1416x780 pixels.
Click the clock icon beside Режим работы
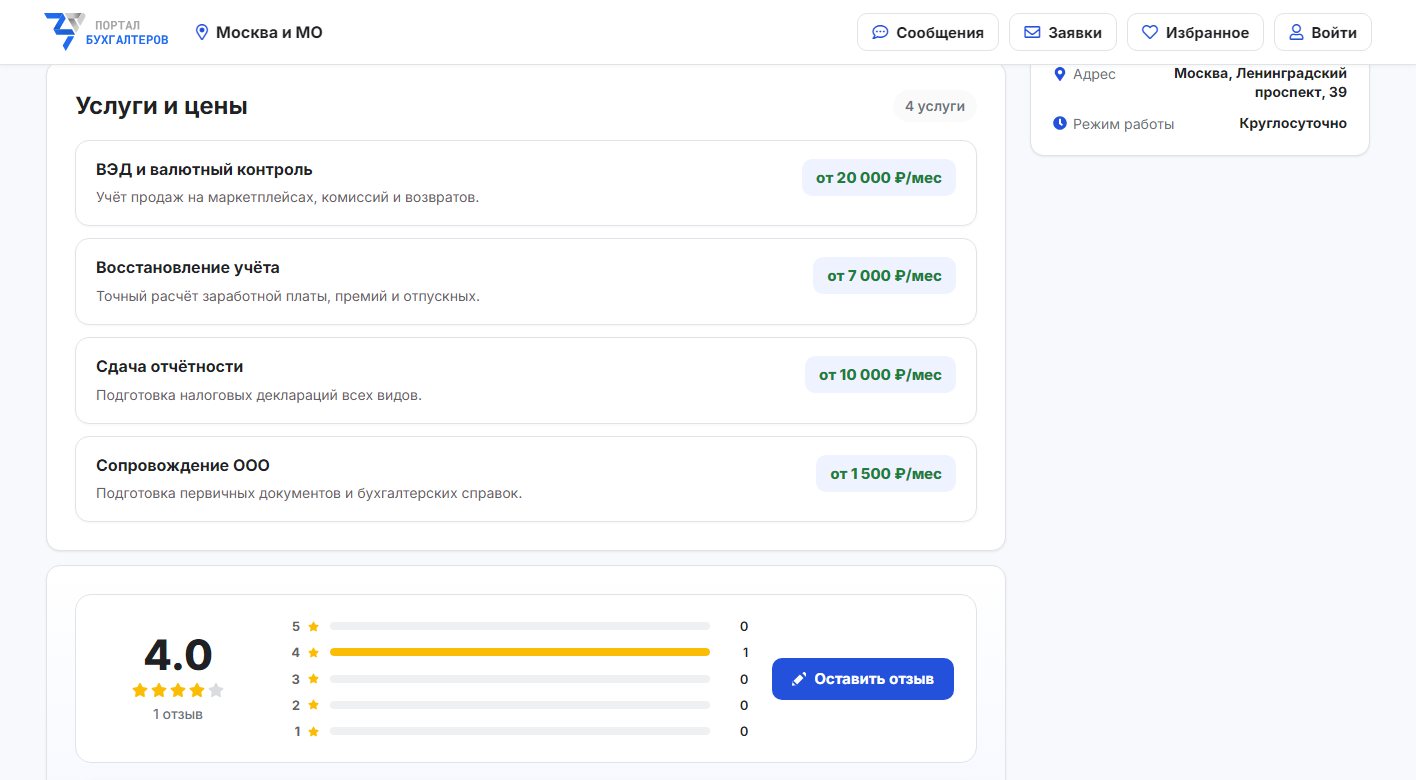[1060, 123]
